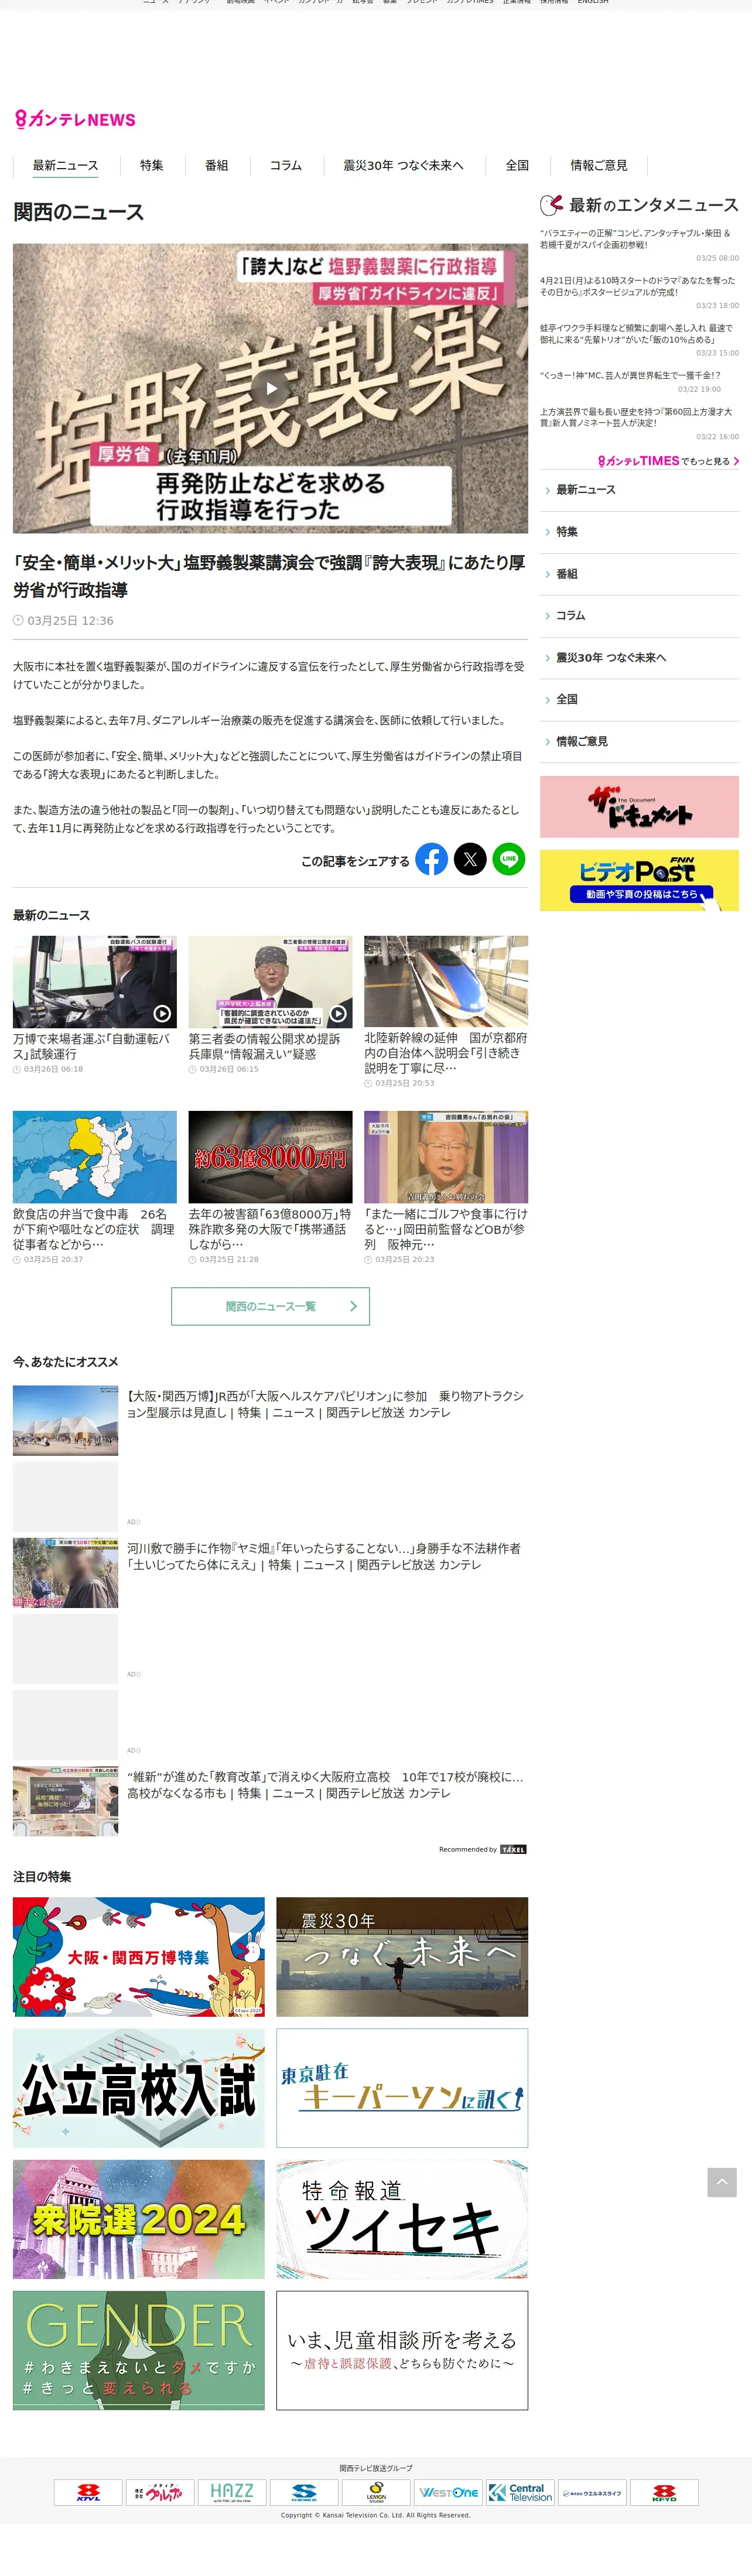Open 大阪・関西万博特集 banner
Image resolution: width=752 pixels, height=2576 pixels.
tap(139, 1957)
